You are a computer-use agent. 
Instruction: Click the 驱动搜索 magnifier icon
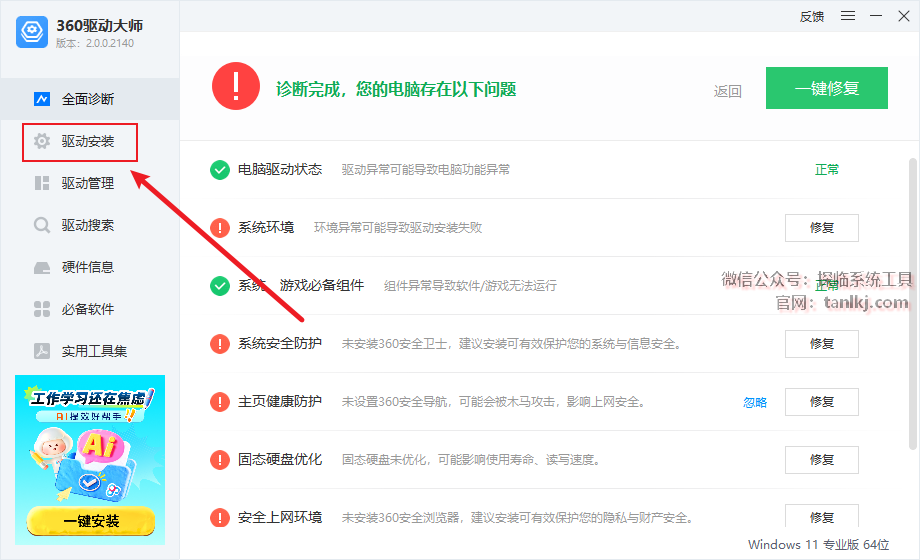coord(42,225)
